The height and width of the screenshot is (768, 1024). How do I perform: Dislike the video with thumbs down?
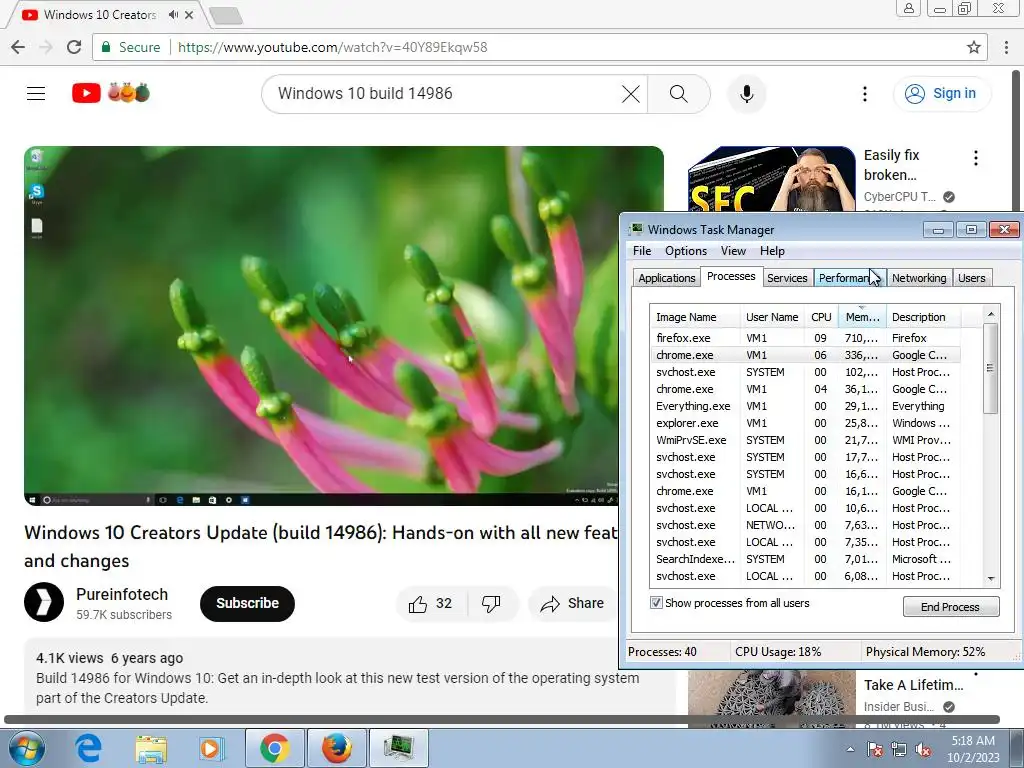pyautogui.click(x=491, y=604)
